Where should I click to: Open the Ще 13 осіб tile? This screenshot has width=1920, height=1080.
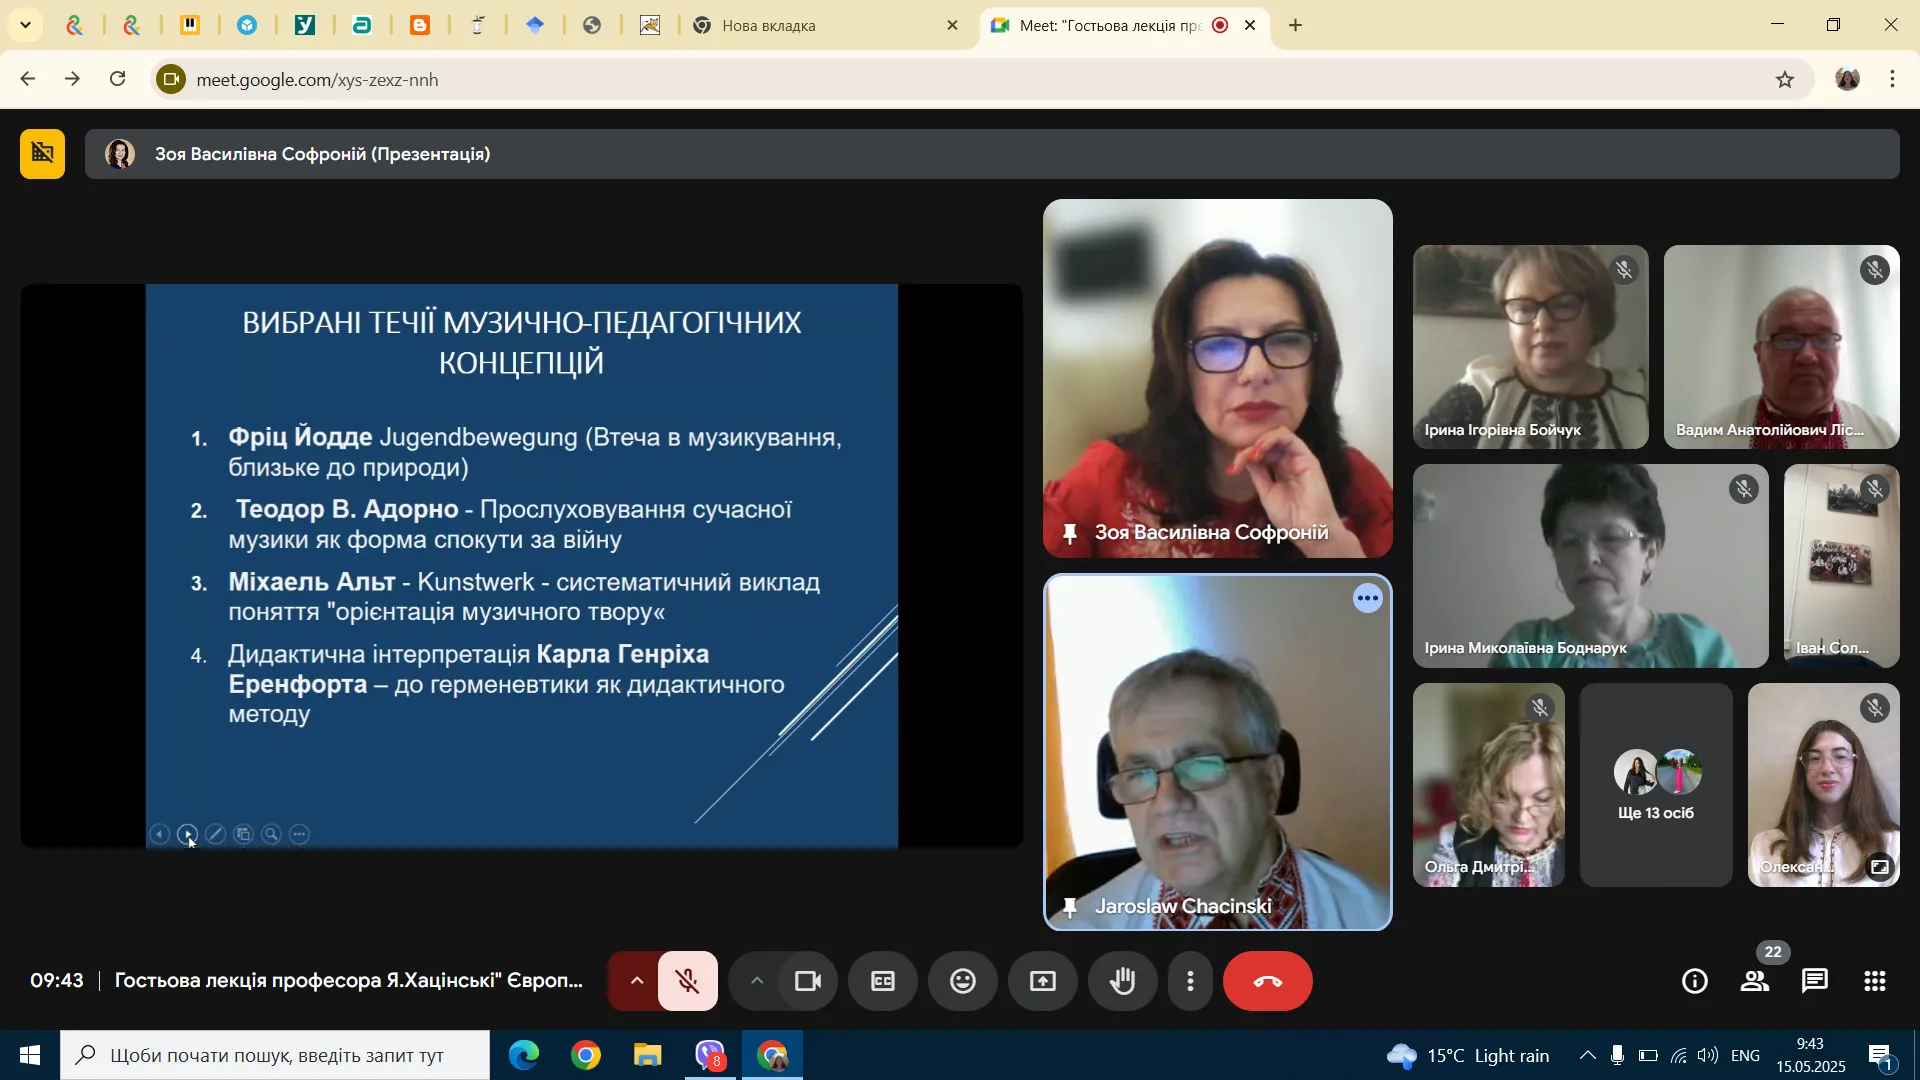pos(1656,785)
